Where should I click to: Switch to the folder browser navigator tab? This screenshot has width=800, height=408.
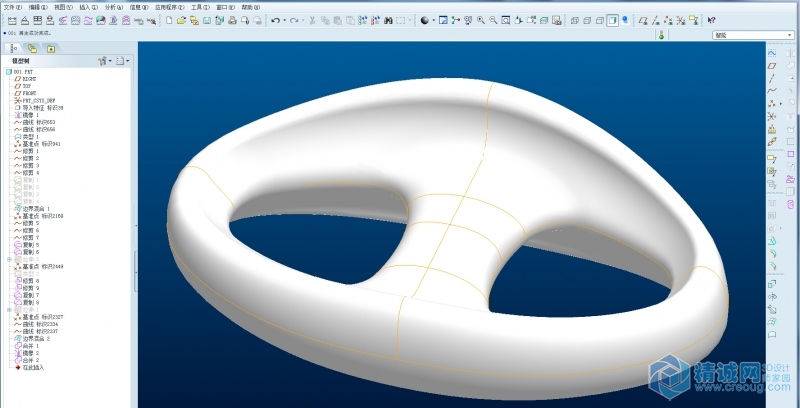click(32, 47)
